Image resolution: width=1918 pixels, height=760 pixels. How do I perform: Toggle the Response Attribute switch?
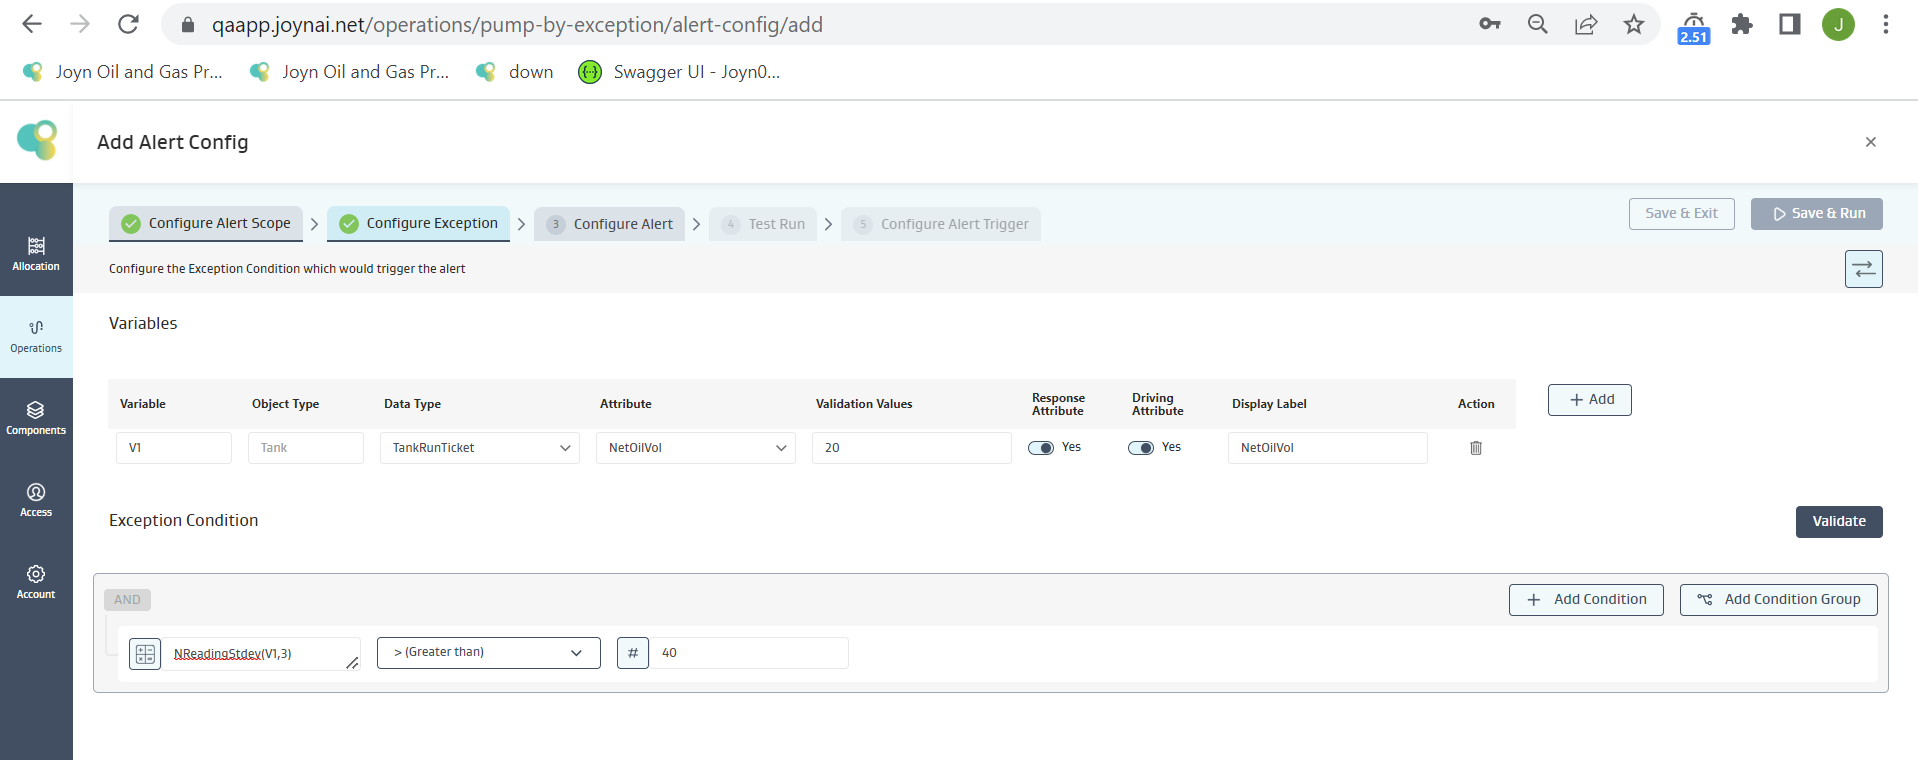pos(1041,448)
